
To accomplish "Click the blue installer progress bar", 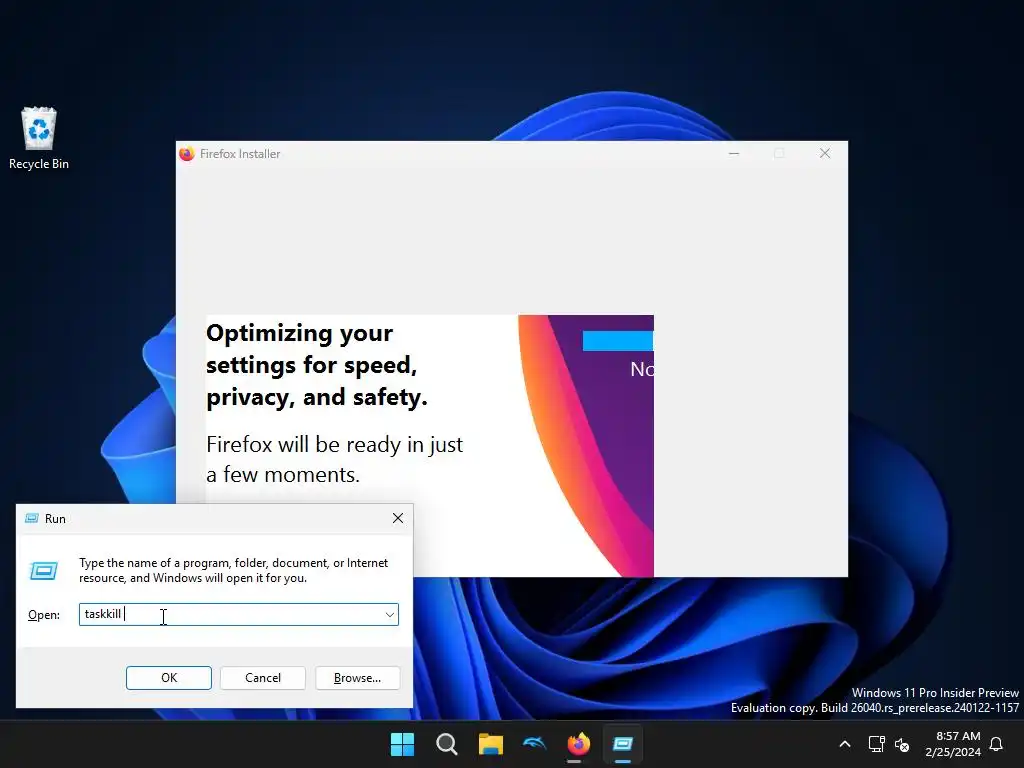I will pos(618,341).
